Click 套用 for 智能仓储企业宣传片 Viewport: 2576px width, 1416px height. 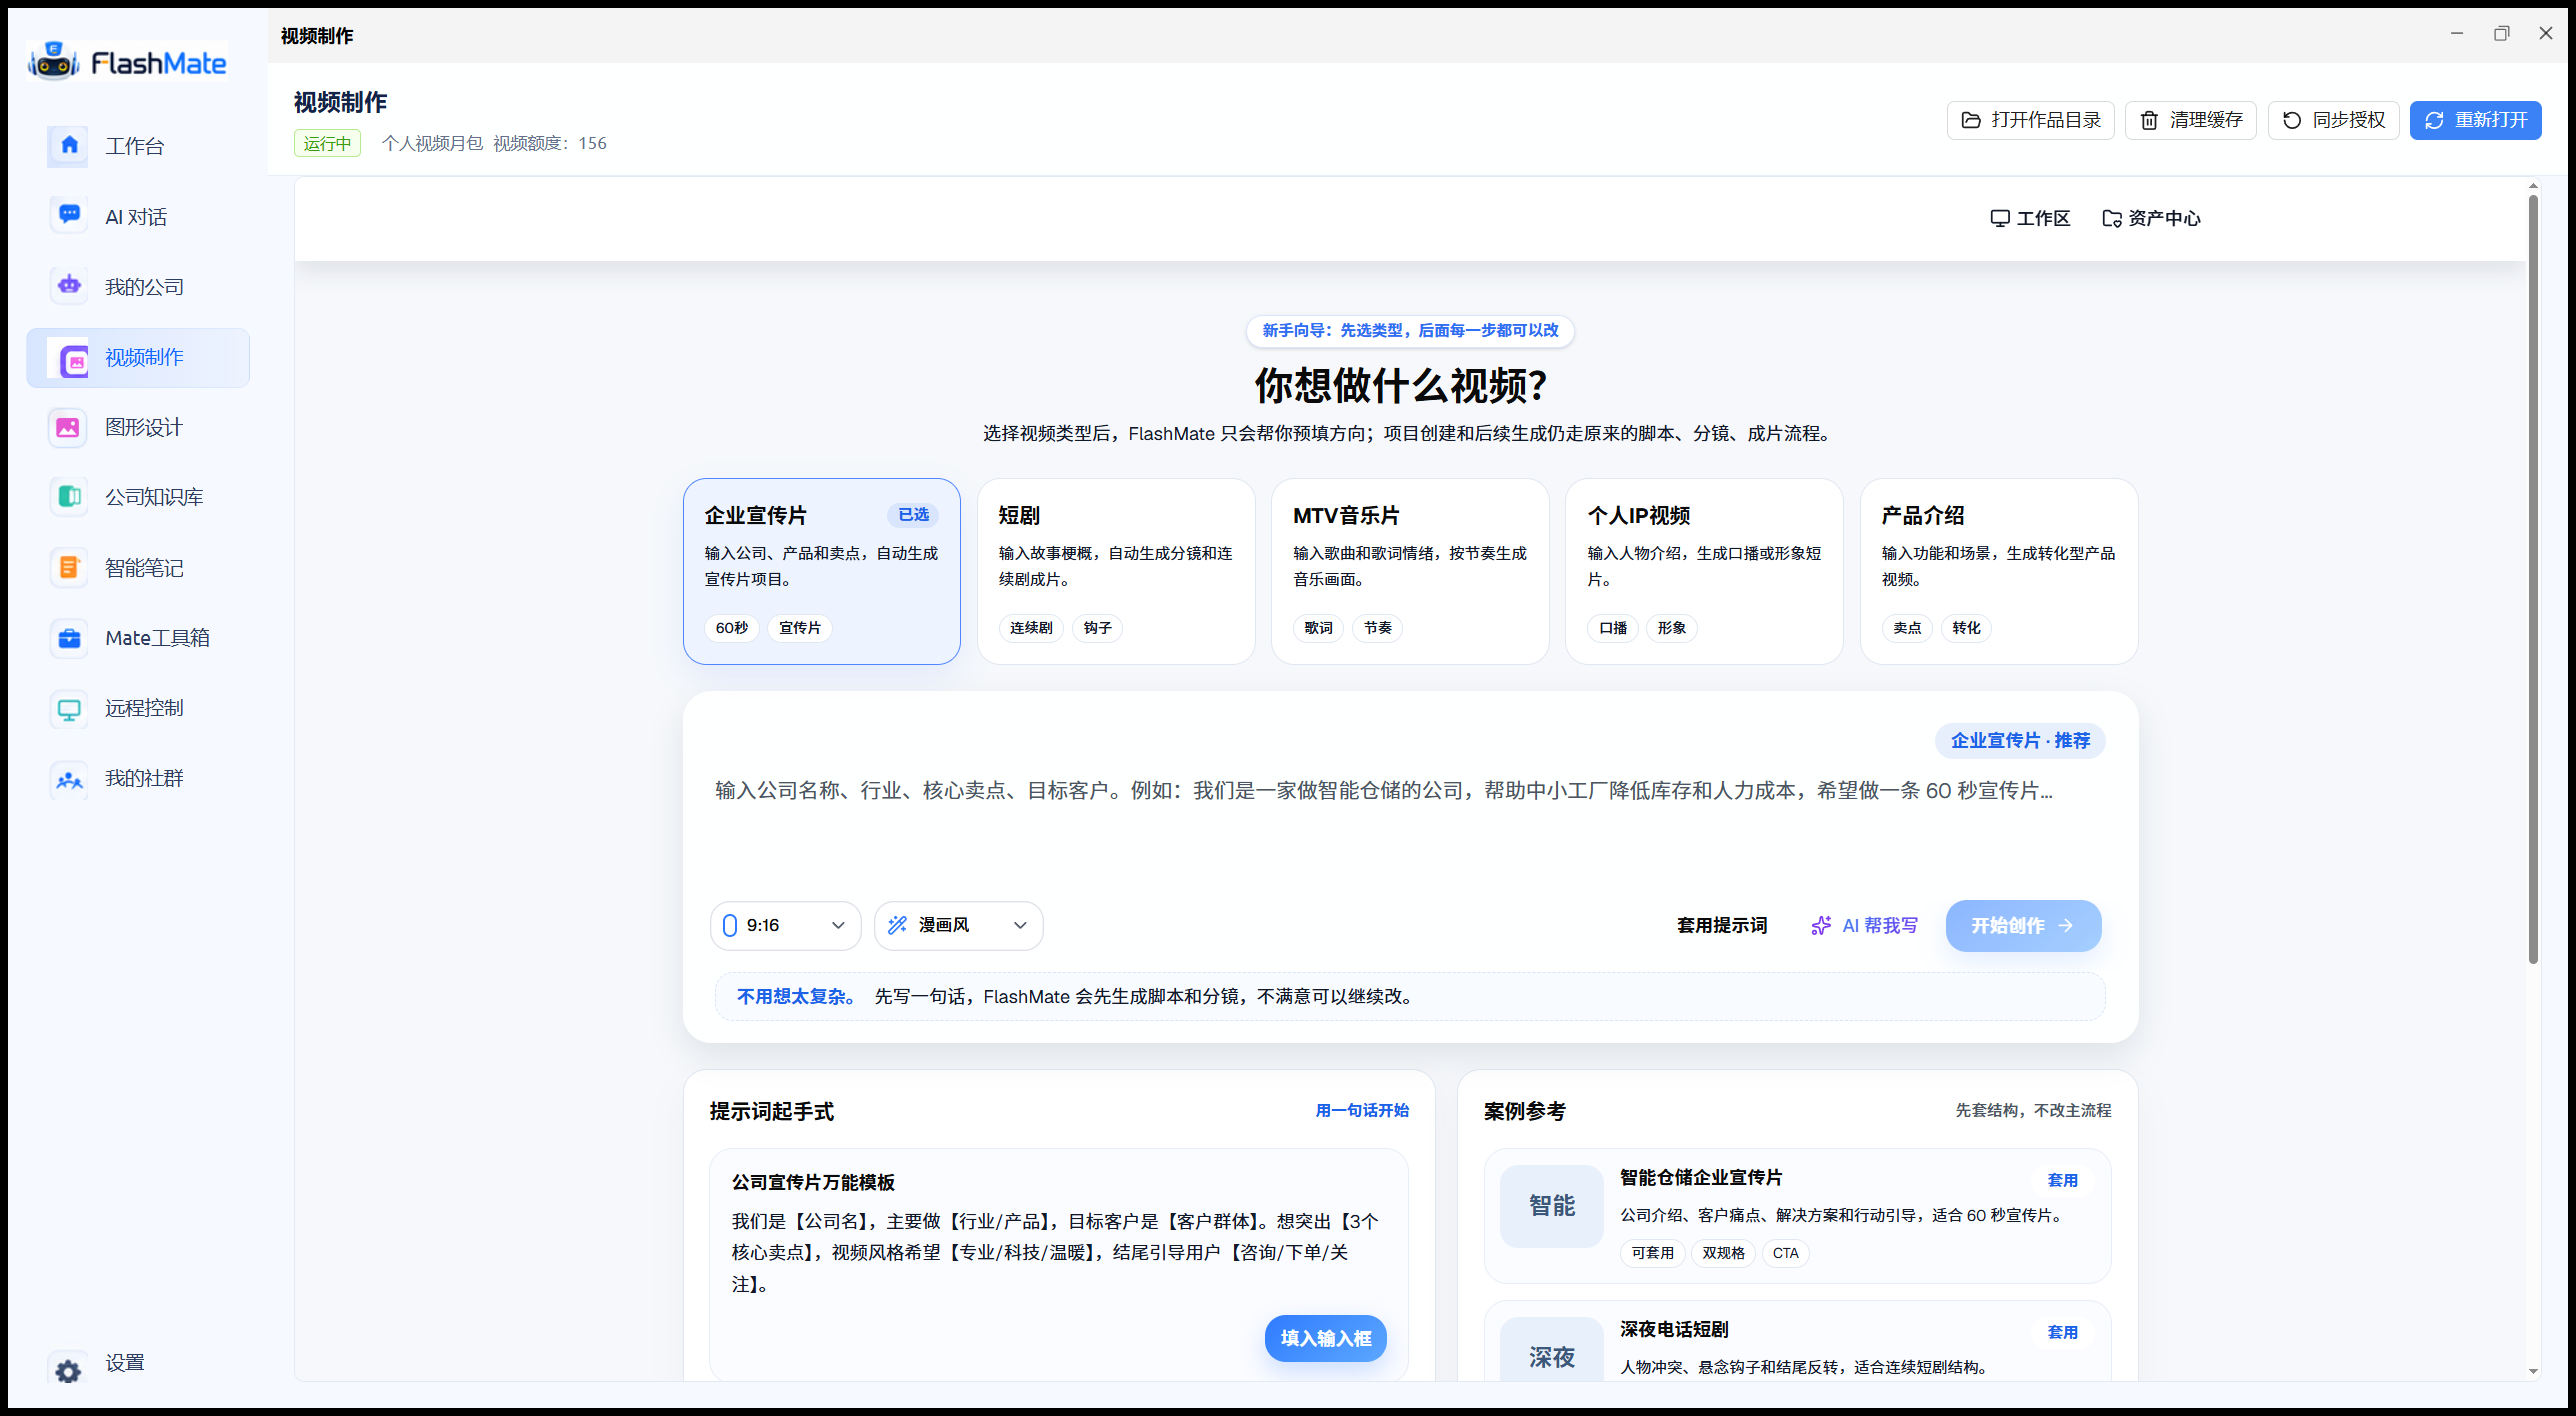[x=2062, y=1180]
